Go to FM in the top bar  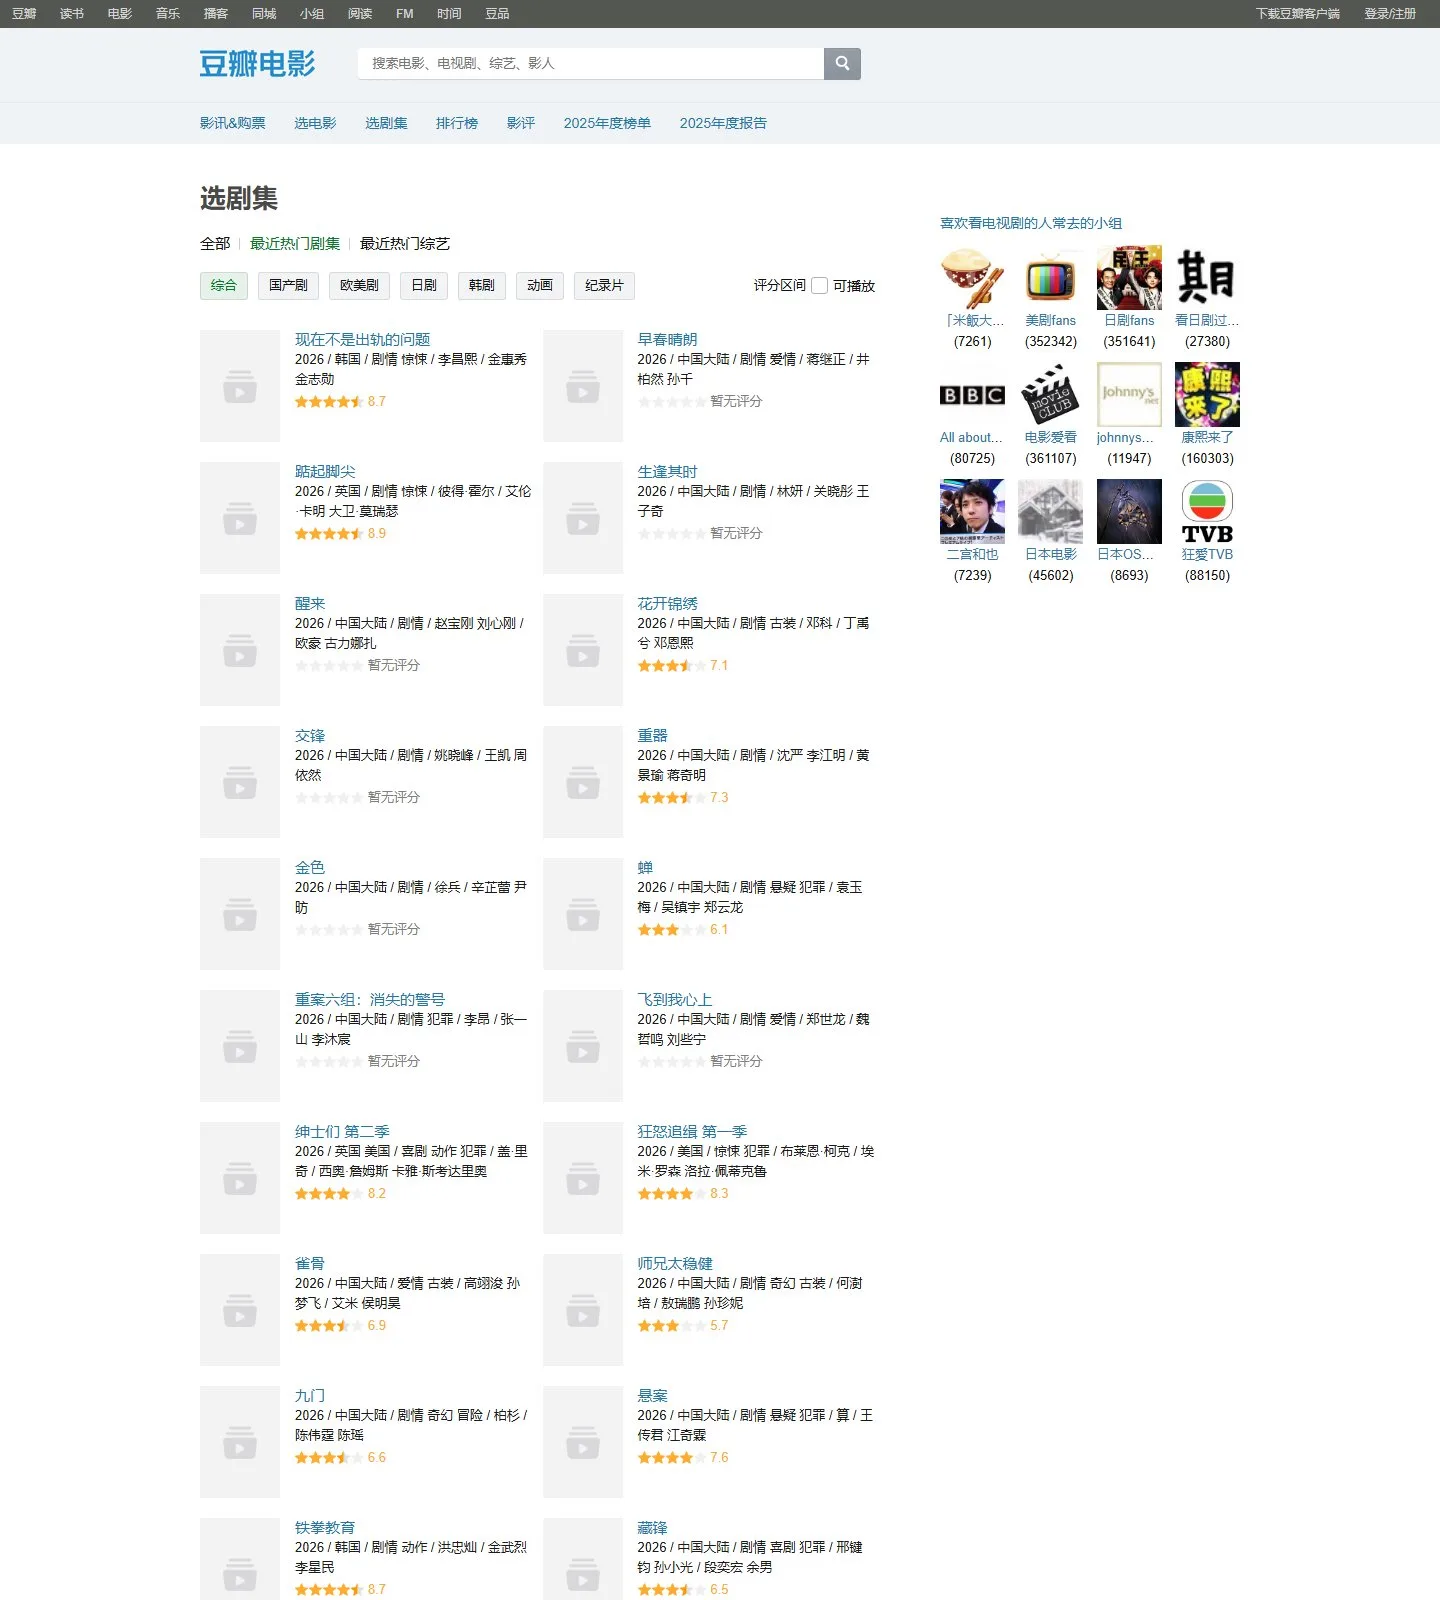405,14
